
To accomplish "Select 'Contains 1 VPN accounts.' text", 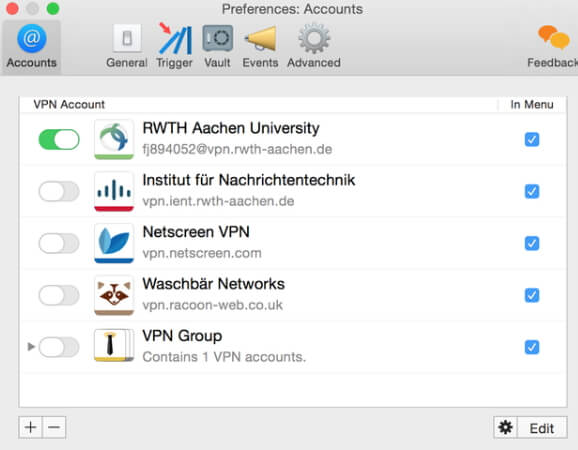I will [224, 357].
